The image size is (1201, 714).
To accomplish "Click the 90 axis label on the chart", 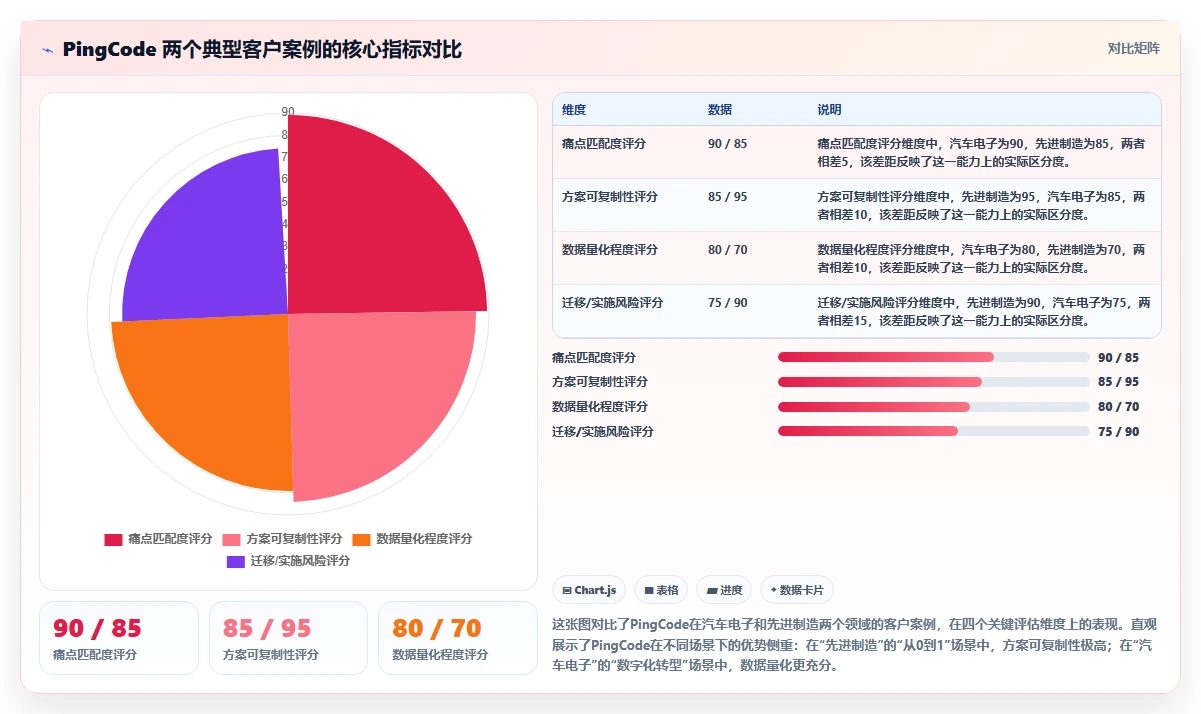I will [x=288, y=112].
